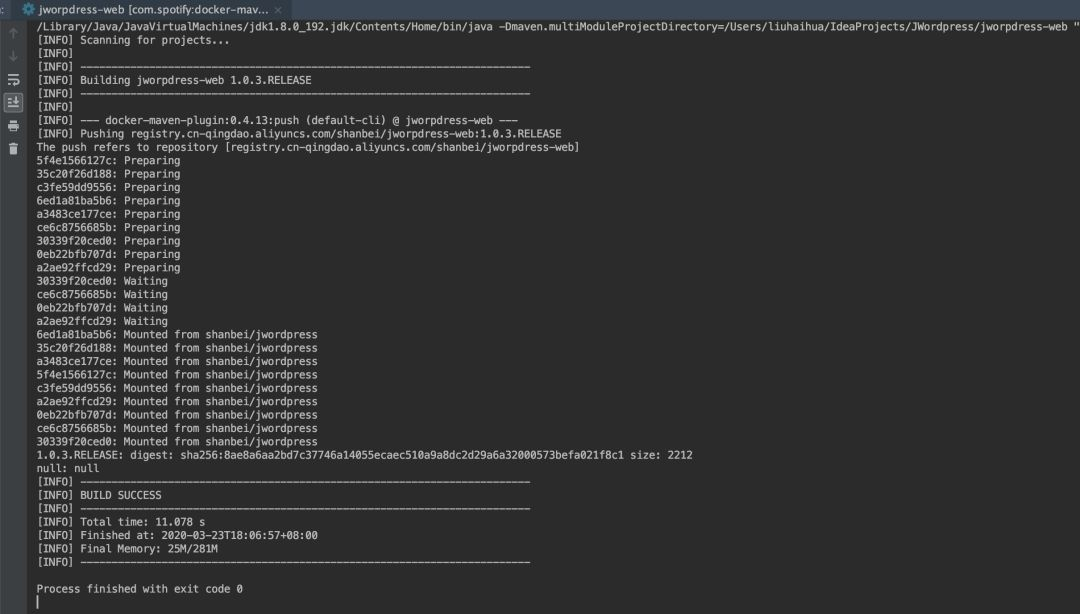Click the java command line at top
Viewport: 1080px width, 614px height.
[557, 27]
